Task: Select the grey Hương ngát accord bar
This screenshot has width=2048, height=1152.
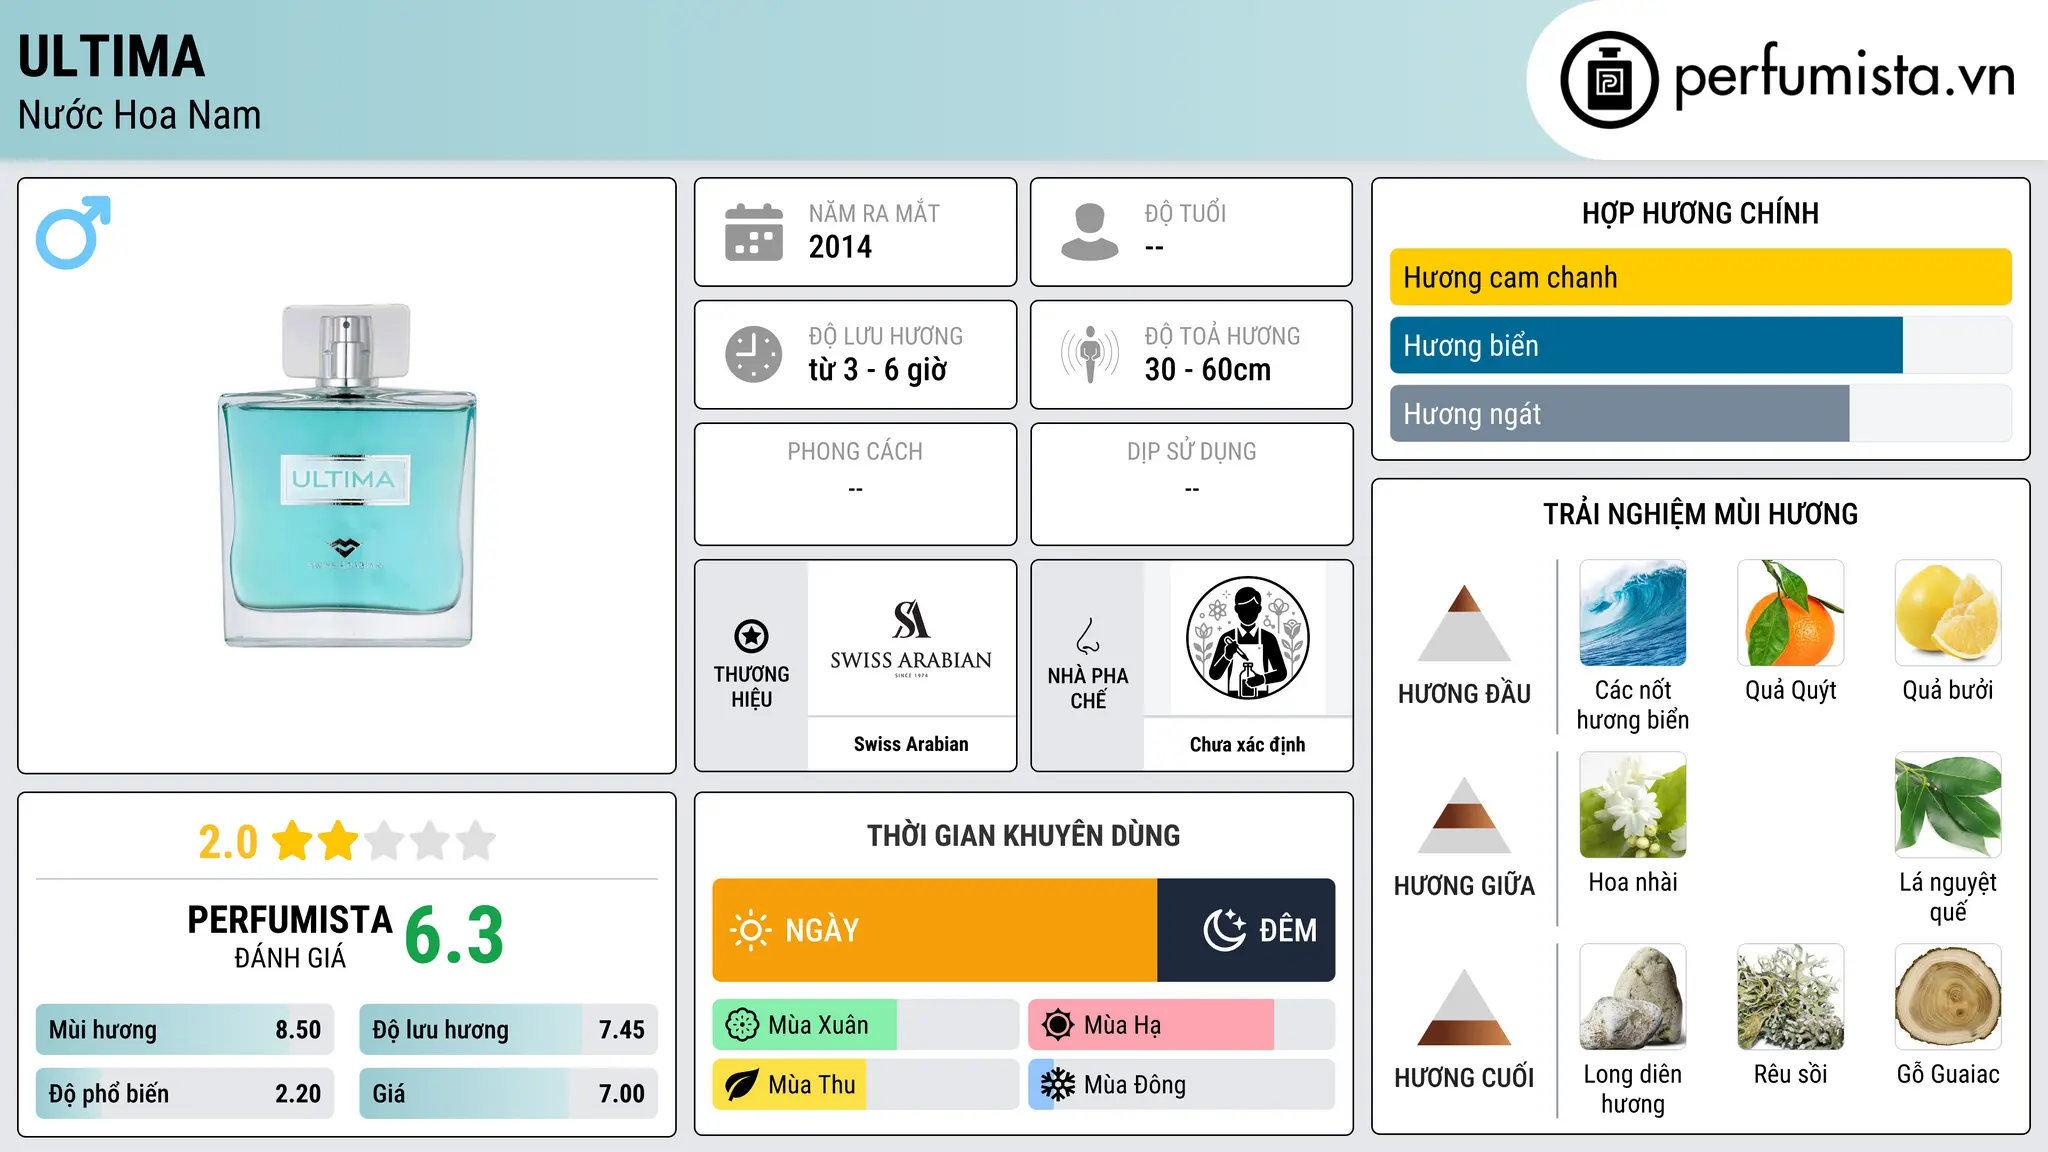Action: tap(1700, 413)
